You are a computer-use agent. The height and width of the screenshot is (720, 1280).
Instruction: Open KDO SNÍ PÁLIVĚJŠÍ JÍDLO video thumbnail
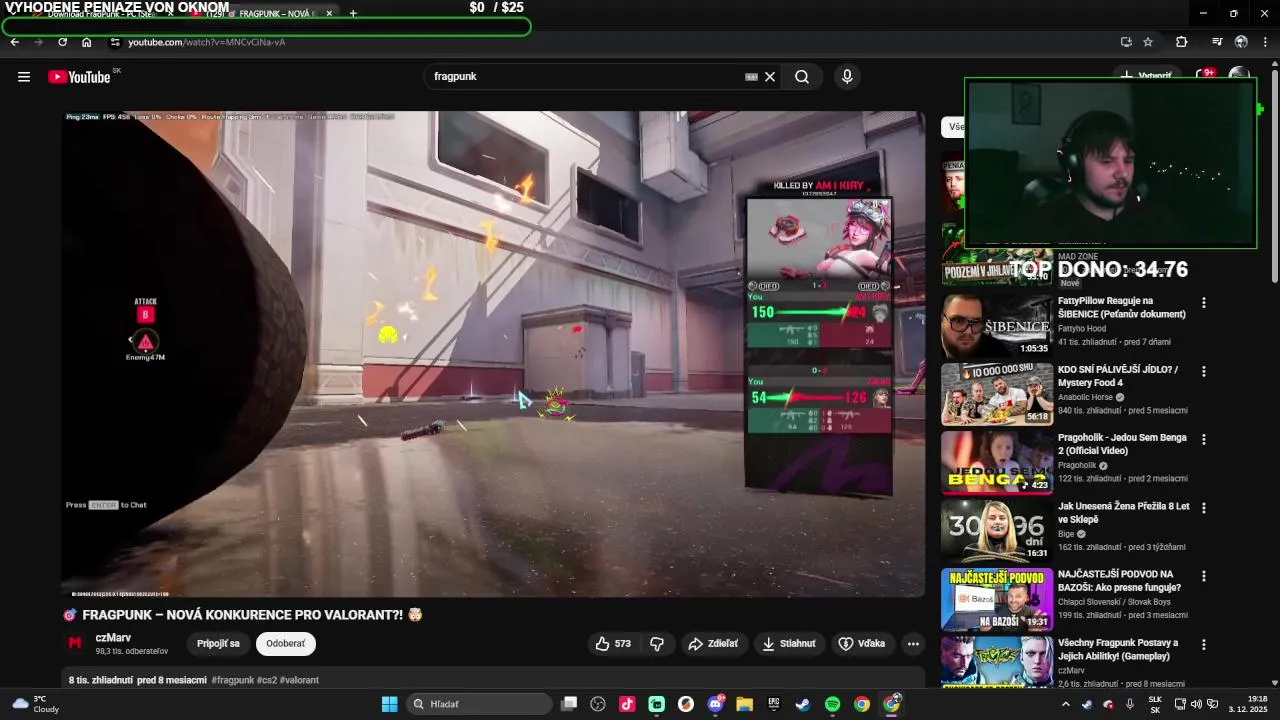pos(997,394)
